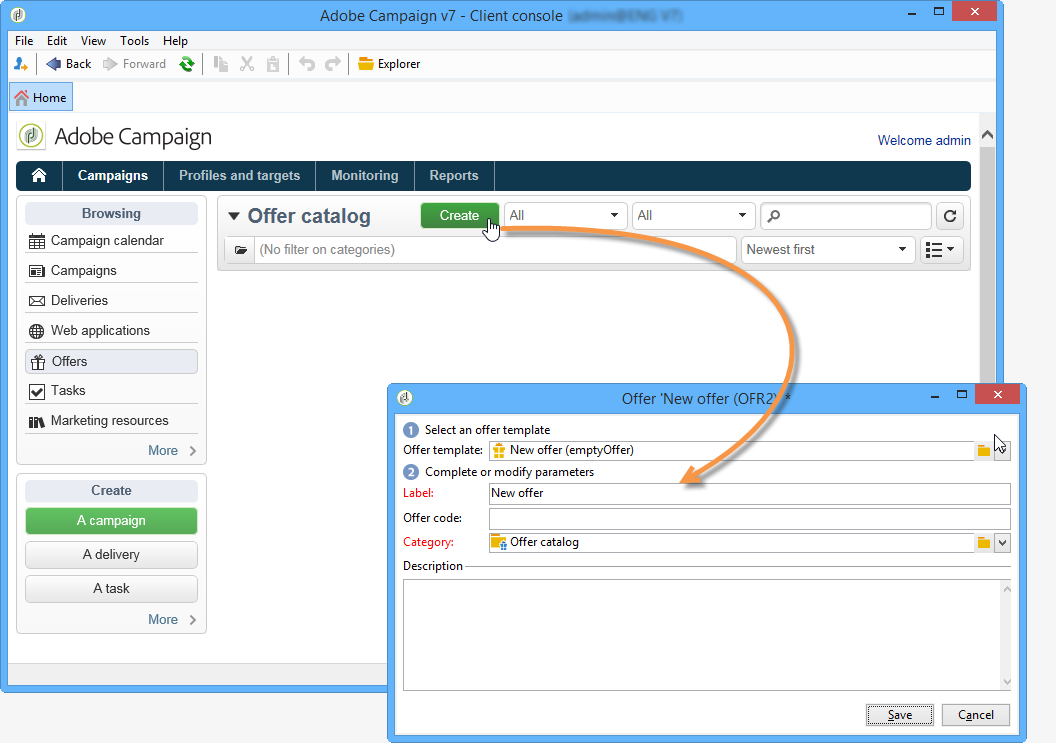Viewport: 1056px width, 743px height.
Task: Click the description scroll up arrow
Action: click(x=1007, y=589)
